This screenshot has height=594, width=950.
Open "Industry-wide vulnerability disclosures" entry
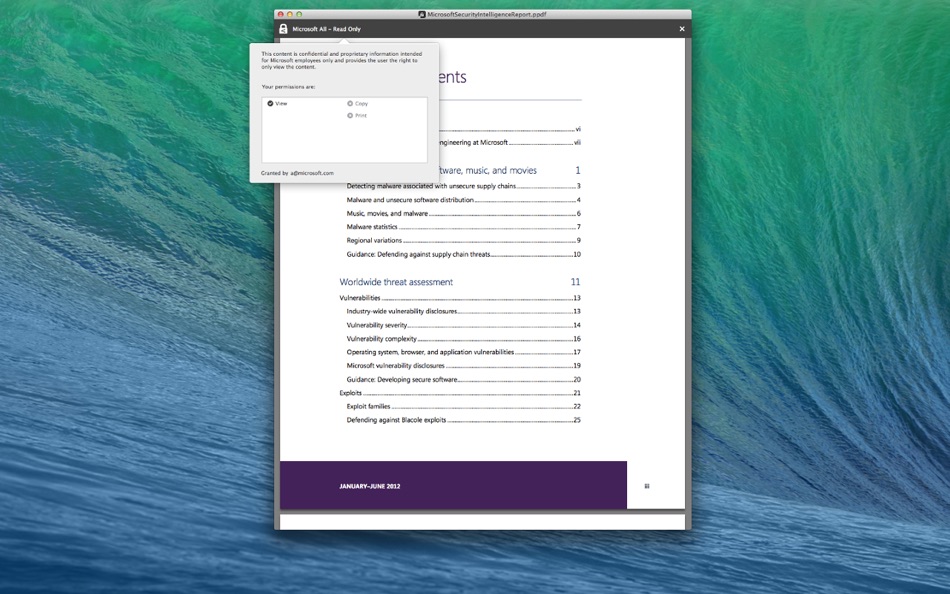pos(463,311)
